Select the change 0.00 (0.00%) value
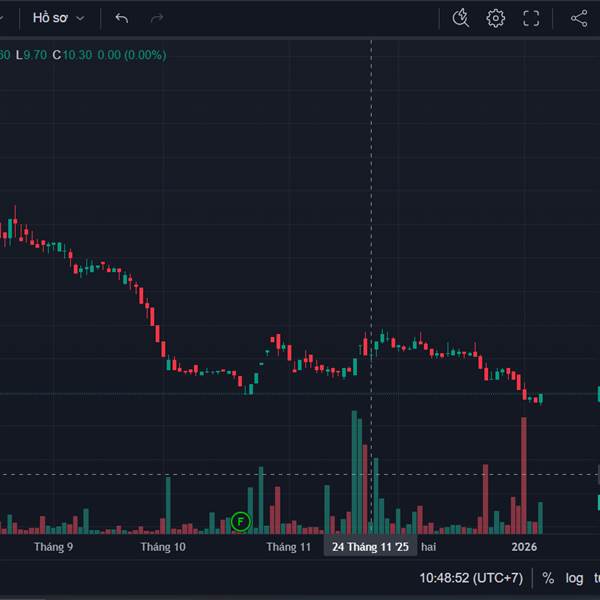The height and width of the screenshot is (600, 600). click(x=132, y=55)
